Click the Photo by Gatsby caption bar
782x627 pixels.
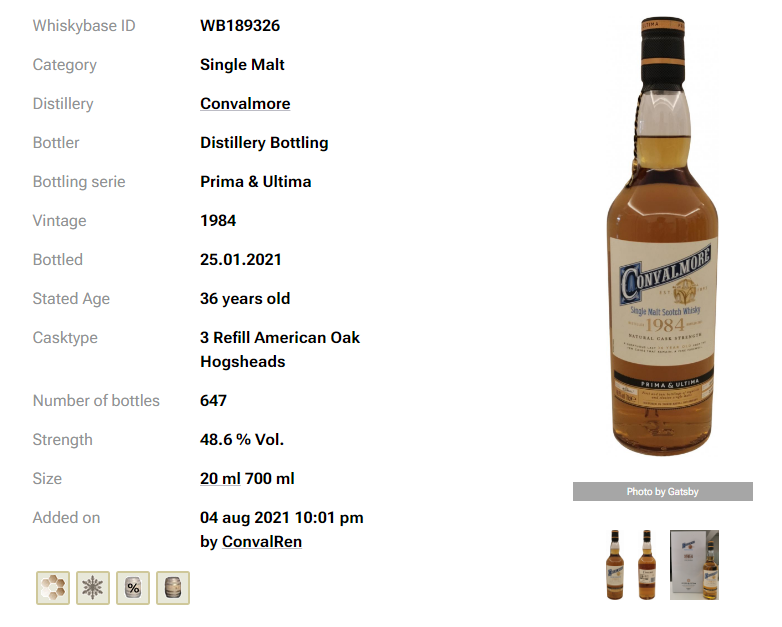(x=662, y=492)
